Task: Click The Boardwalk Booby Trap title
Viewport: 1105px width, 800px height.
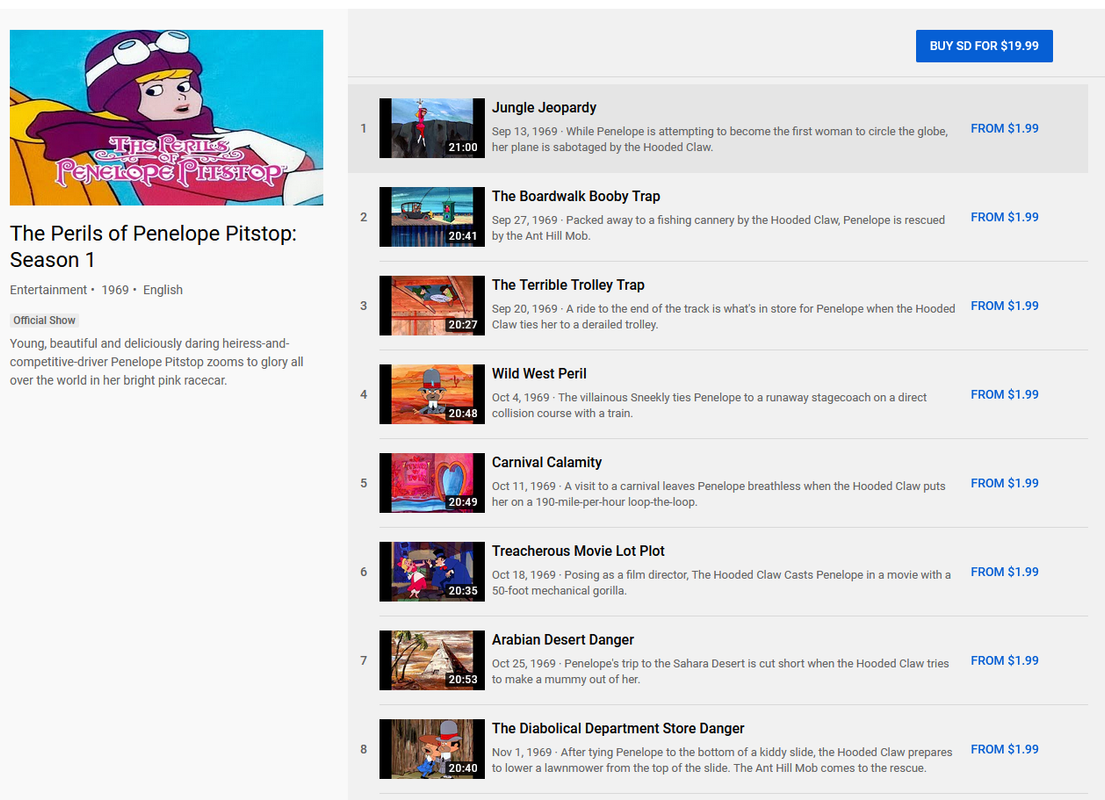Action: (576, 197)
